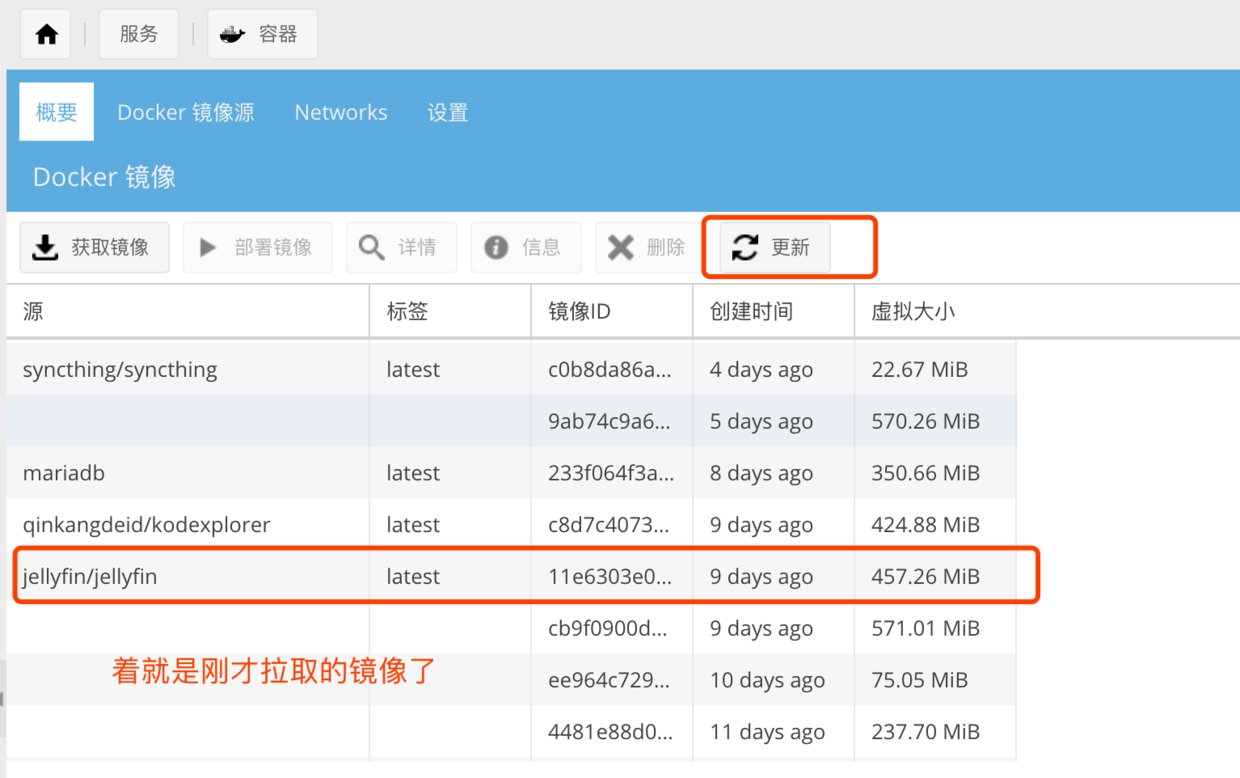Image resolution: width=1240 pixels, height=778 pixels.
Task: Open the 服务 breadcrumb
Action: point(139,34)
